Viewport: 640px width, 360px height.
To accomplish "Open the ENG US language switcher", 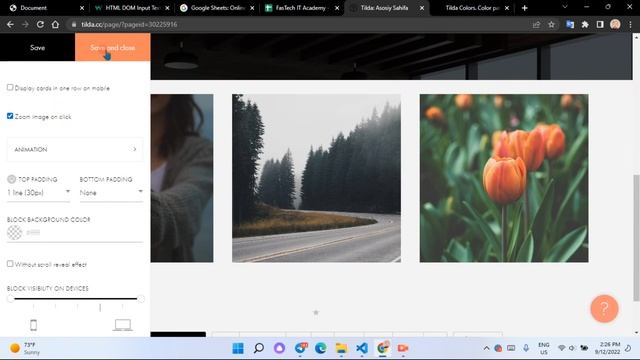I will (544, 348).
